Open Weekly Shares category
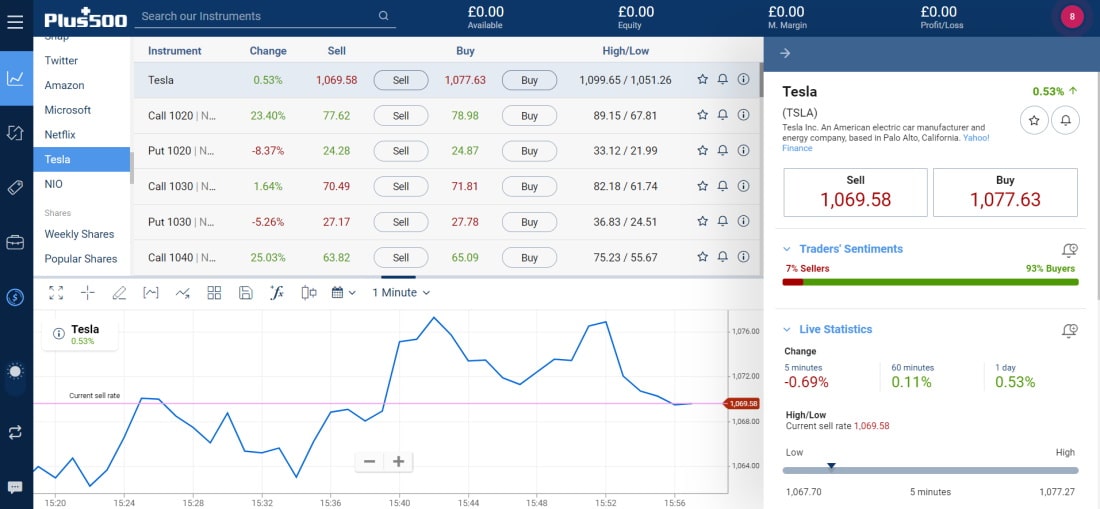The width and height of the screenshot is (1100, 509). coord(79,233)
